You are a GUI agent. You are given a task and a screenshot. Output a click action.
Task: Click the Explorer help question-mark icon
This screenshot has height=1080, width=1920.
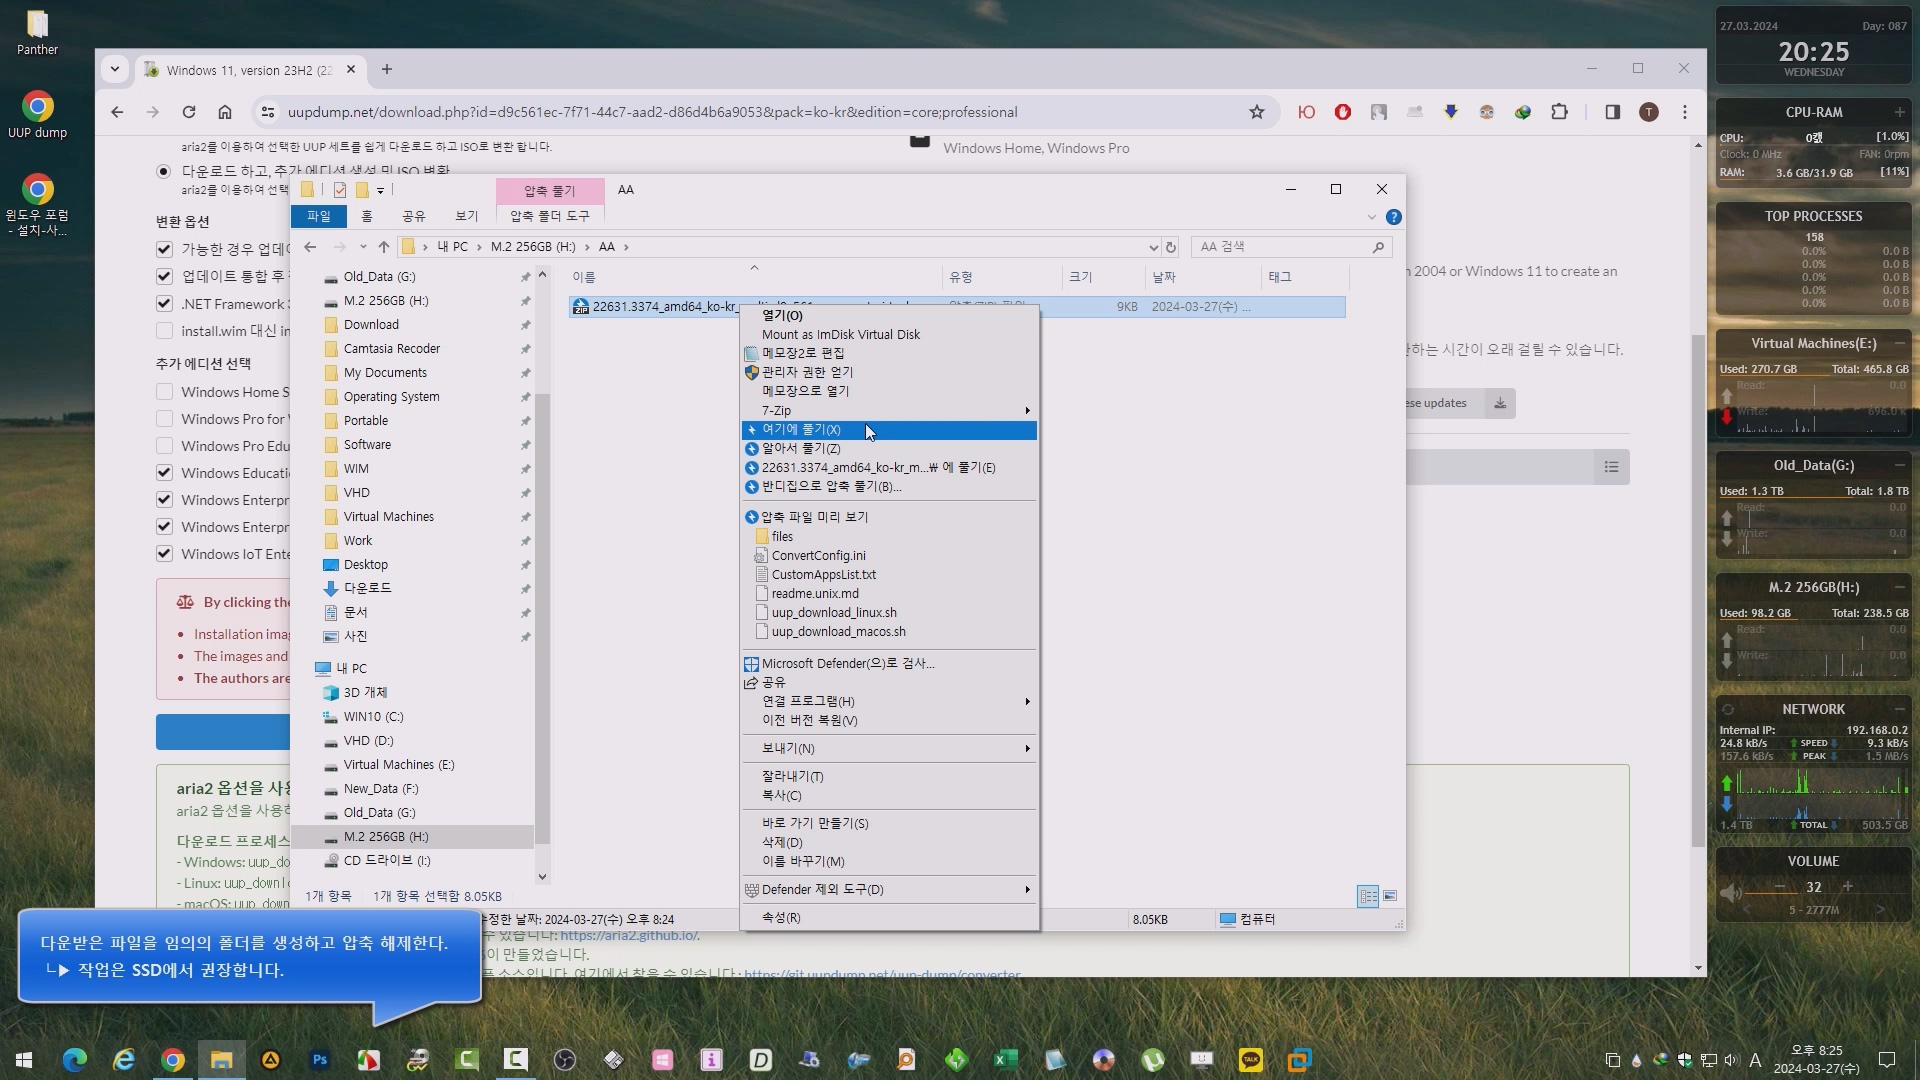[1394, 217]
